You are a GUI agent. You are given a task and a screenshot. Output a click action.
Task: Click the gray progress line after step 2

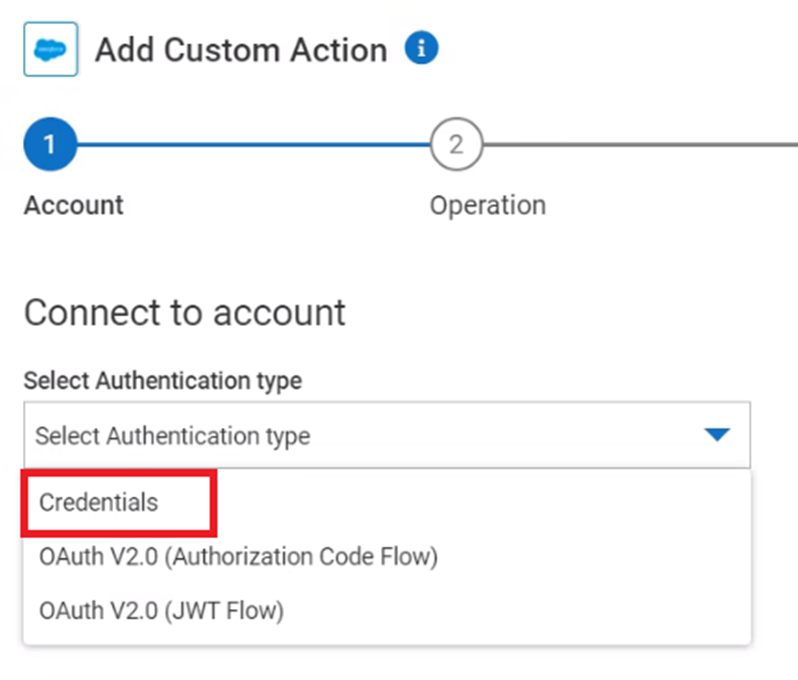click(x=640, y=146)
